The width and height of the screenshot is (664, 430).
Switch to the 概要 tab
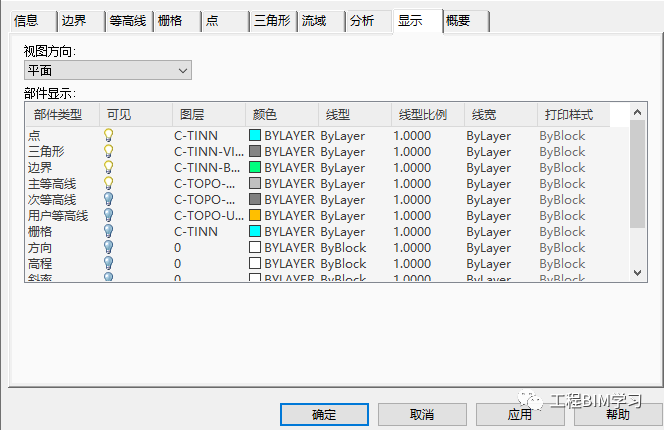tap(466, 21)
